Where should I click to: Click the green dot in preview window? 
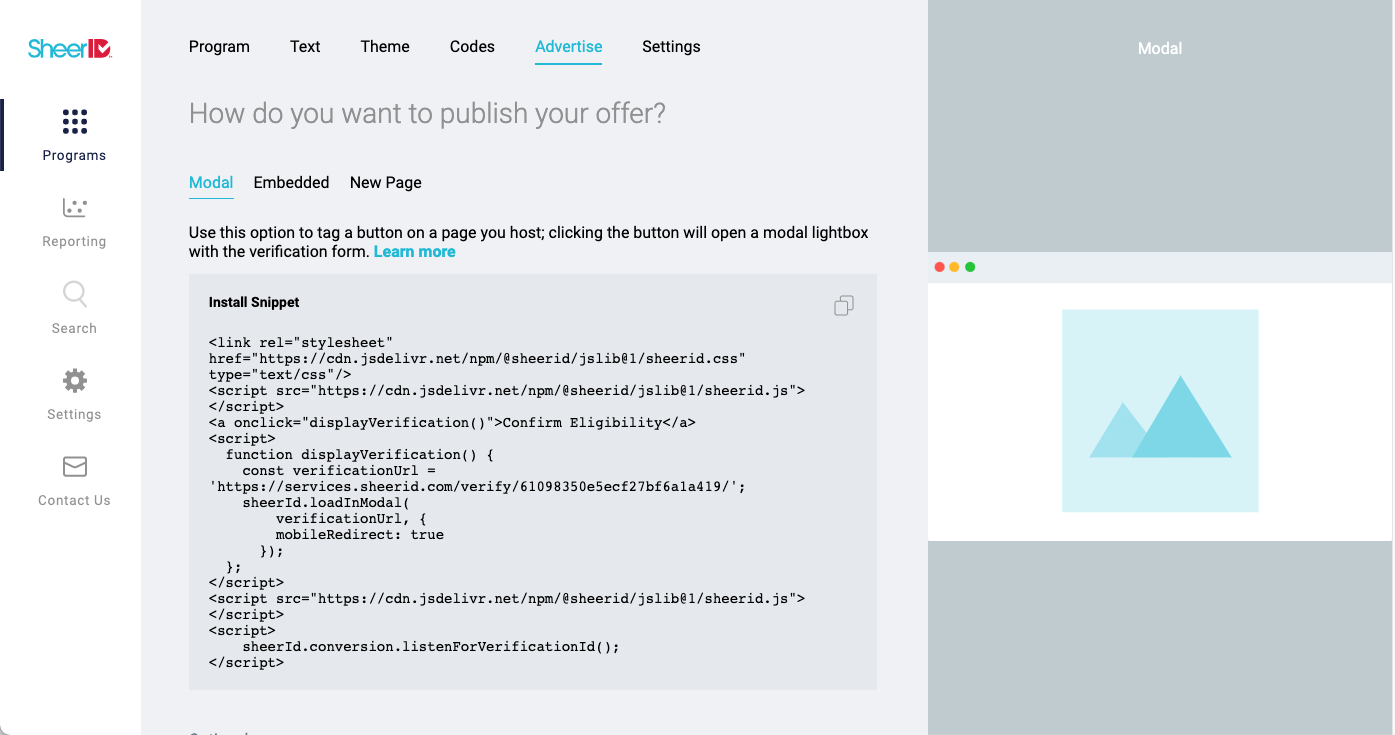970,267
